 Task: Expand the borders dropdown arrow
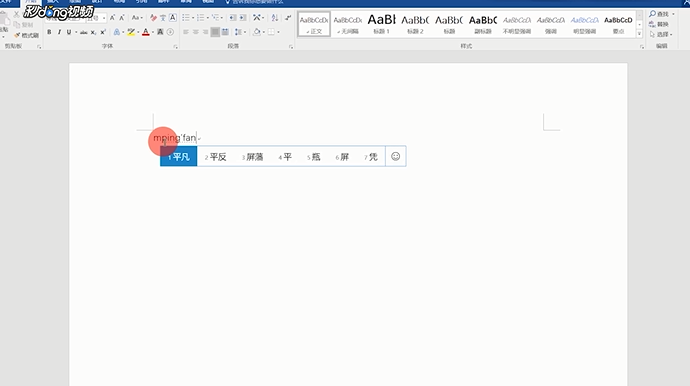point(279,32)
